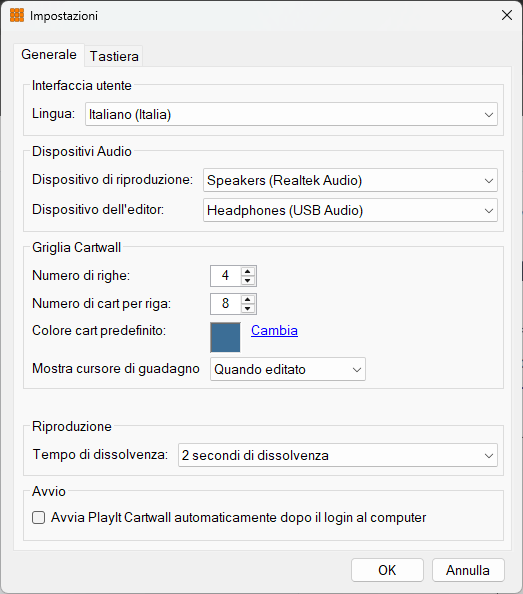Click the "Interfaccia utente" group heading
523x594 pixels.
click(x=82, y=85)
